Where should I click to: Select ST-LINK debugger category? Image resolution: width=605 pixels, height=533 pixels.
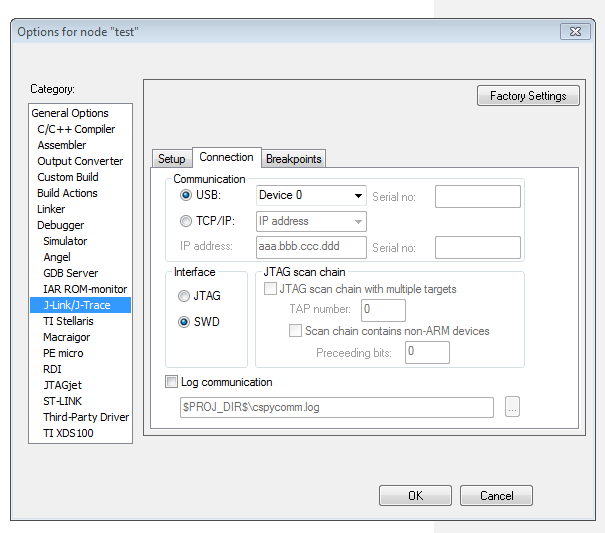coord(63,401)
